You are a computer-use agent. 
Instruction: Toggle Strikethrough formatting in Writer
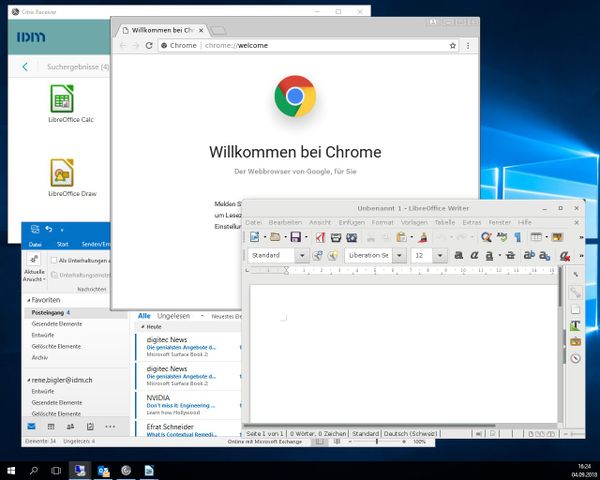click(510, 255)
